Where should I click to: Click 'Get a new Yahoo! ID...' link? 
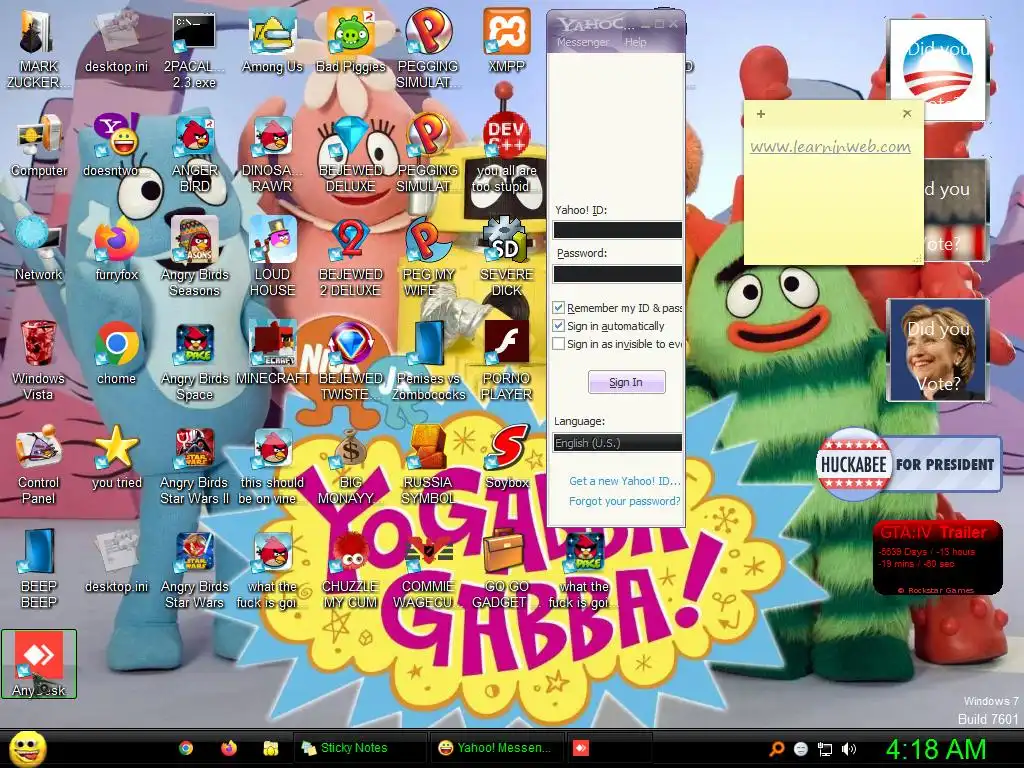[624, 481]
